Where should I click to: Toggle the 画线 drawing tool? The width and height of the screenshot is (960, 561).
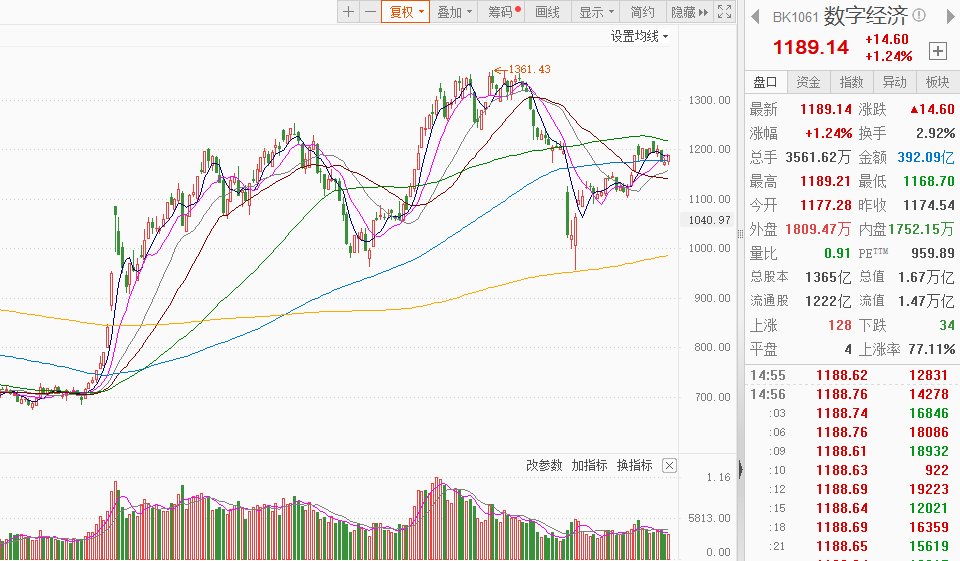[548, 12]
